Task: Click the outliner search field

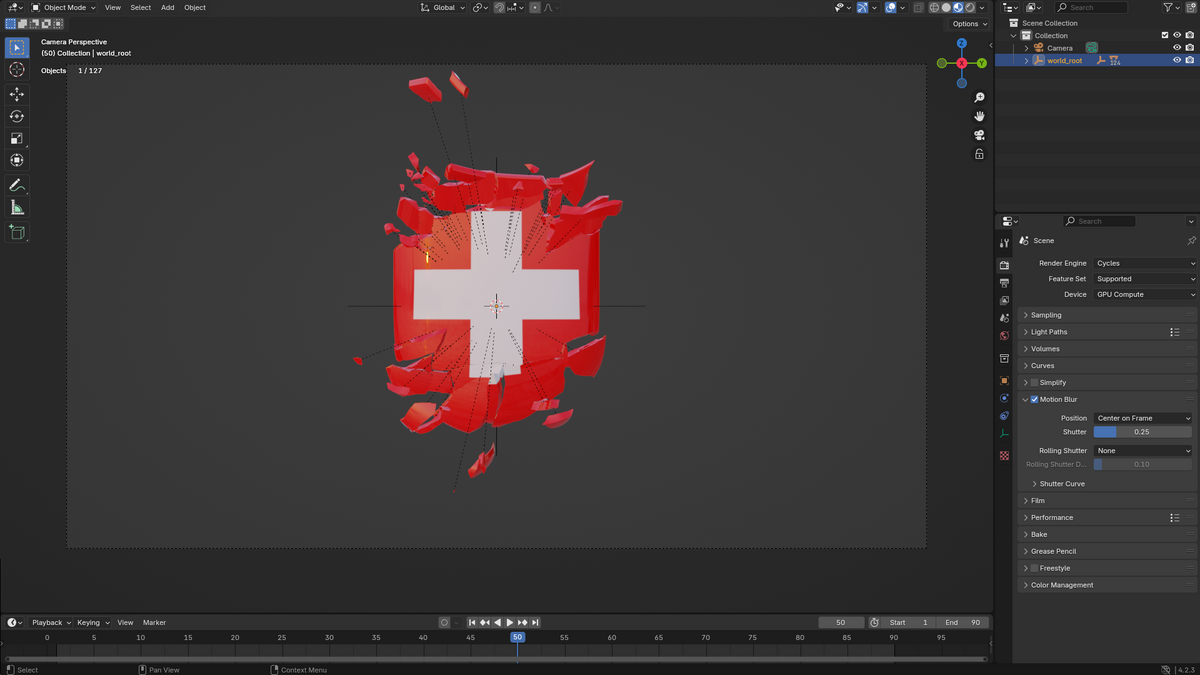Action: click(x=1093, y=7)
